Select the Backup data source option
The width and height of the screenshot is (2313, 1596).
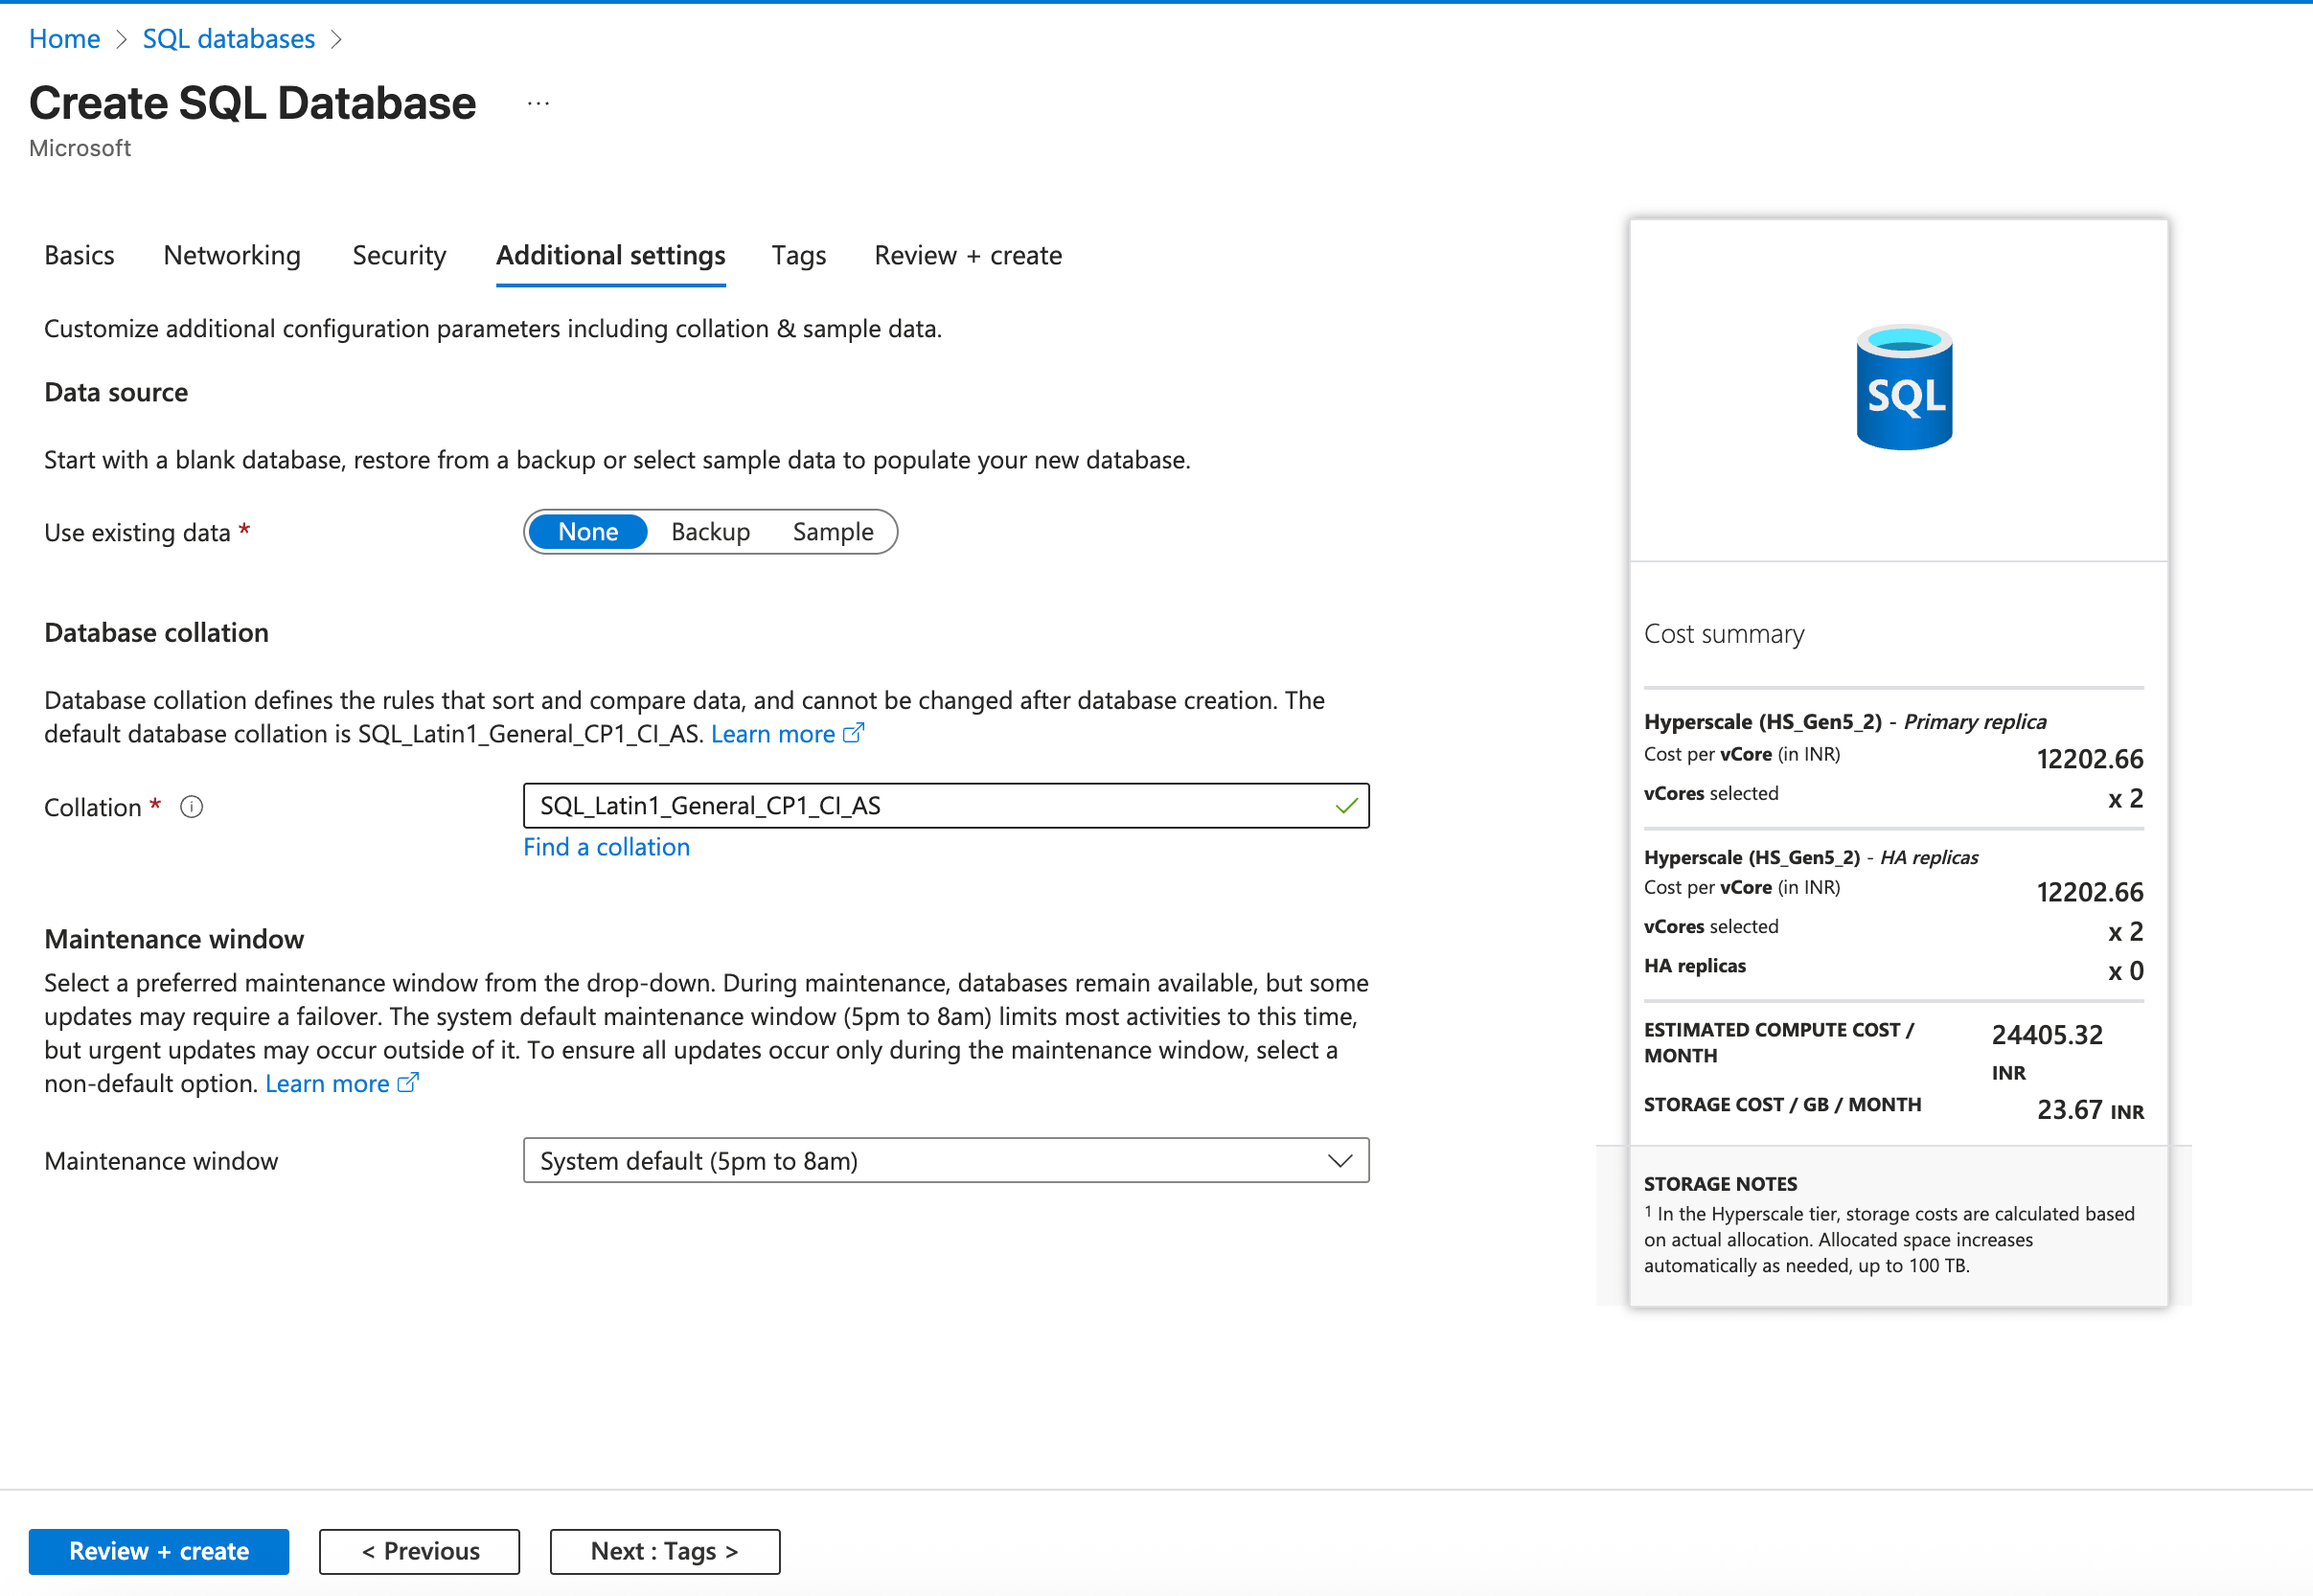[710, 531]
